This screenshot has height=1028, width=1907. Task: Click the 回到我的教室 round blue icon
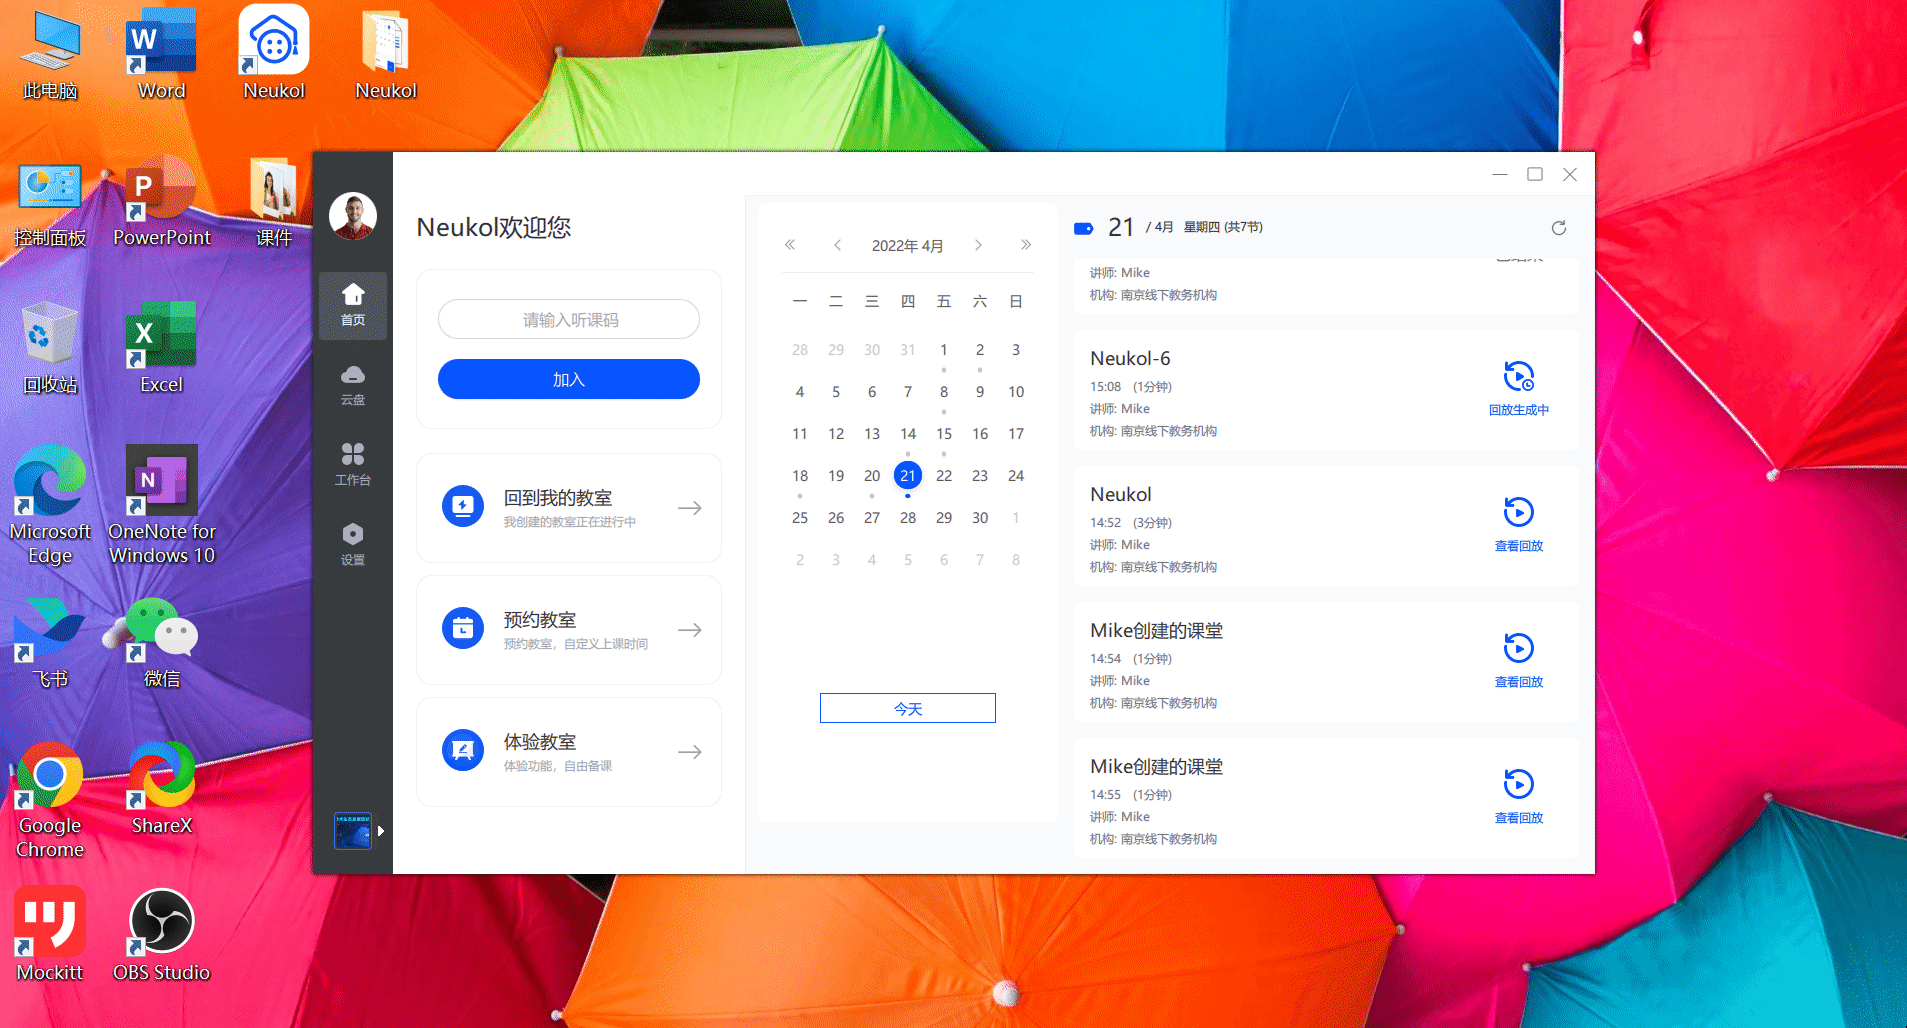[463, 507]
